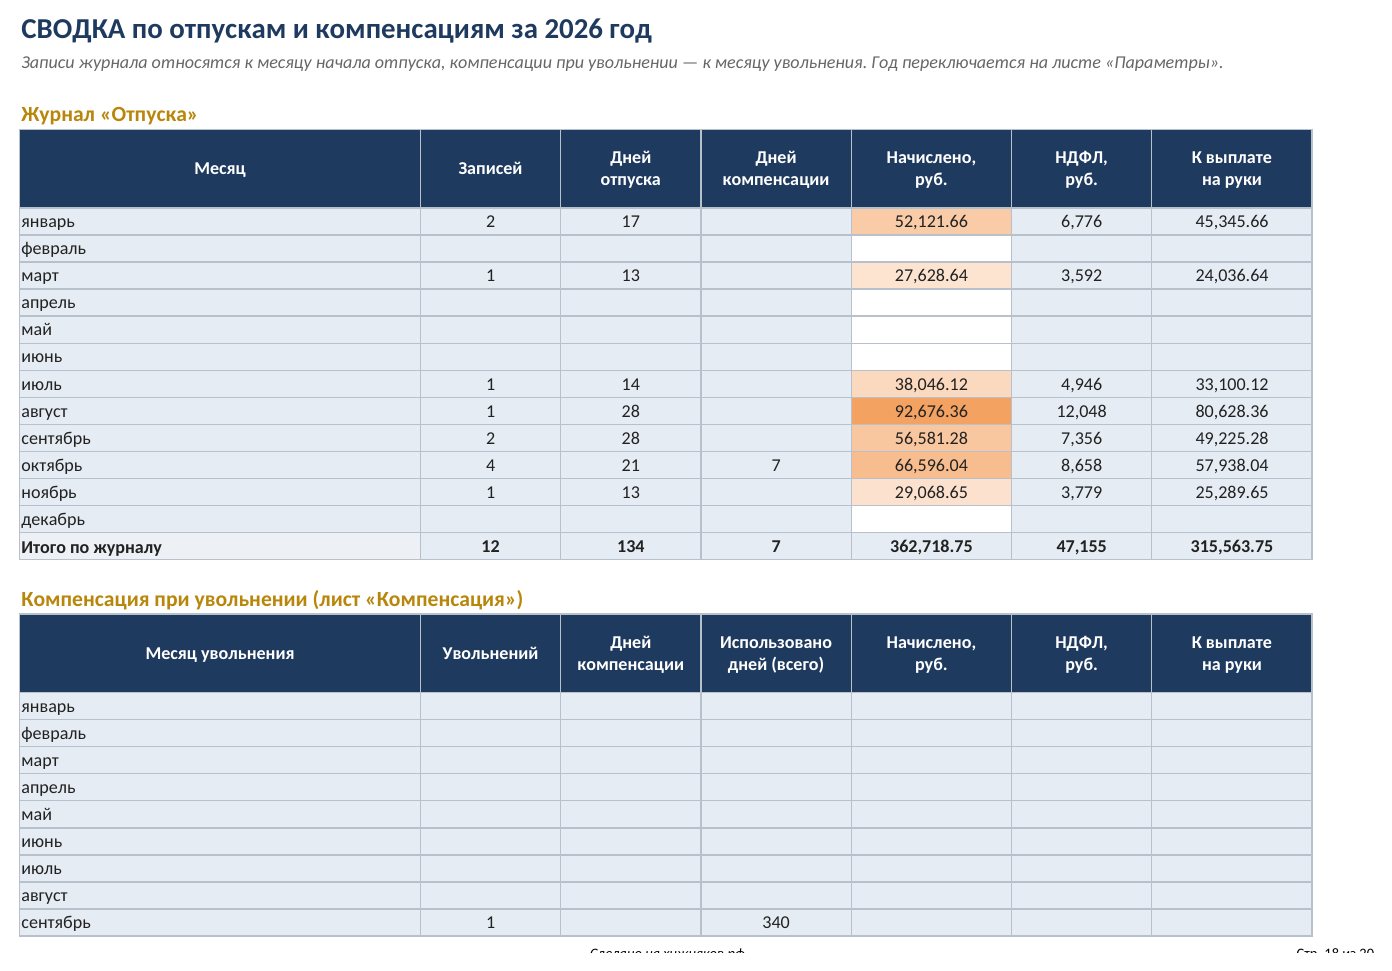Click the total vacation days "134"

[631, 546]
